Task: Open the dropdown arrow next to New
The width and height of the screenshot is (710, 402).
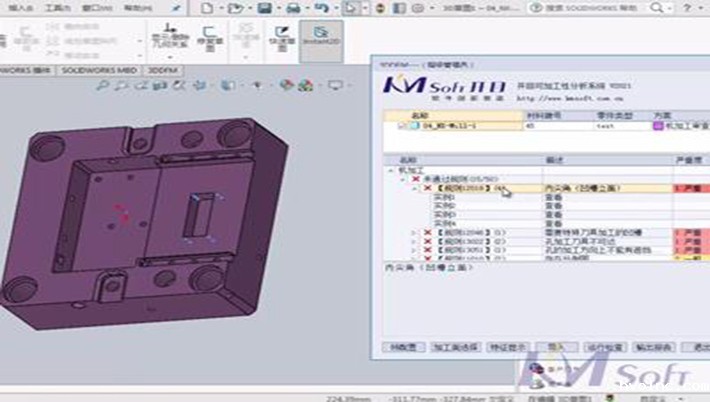Action: (221, 8)
